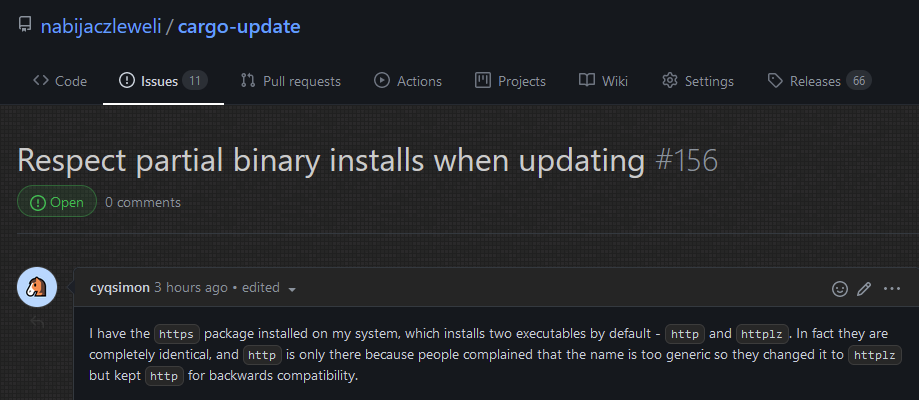The image size is (919, 400).
Task: Expand the edited history dropdown arrow
Action: pyautogui.click(x=292, y=289)
